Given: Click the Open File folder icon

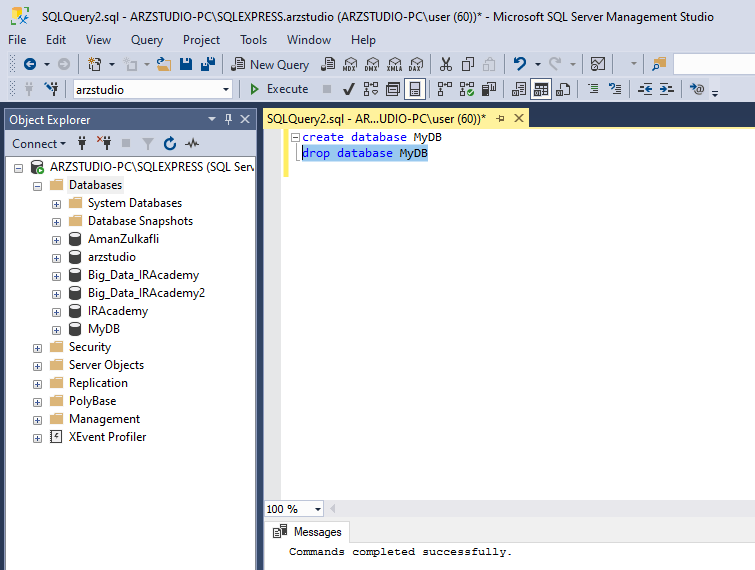Looking at the screenshot, I should (164, 64).
